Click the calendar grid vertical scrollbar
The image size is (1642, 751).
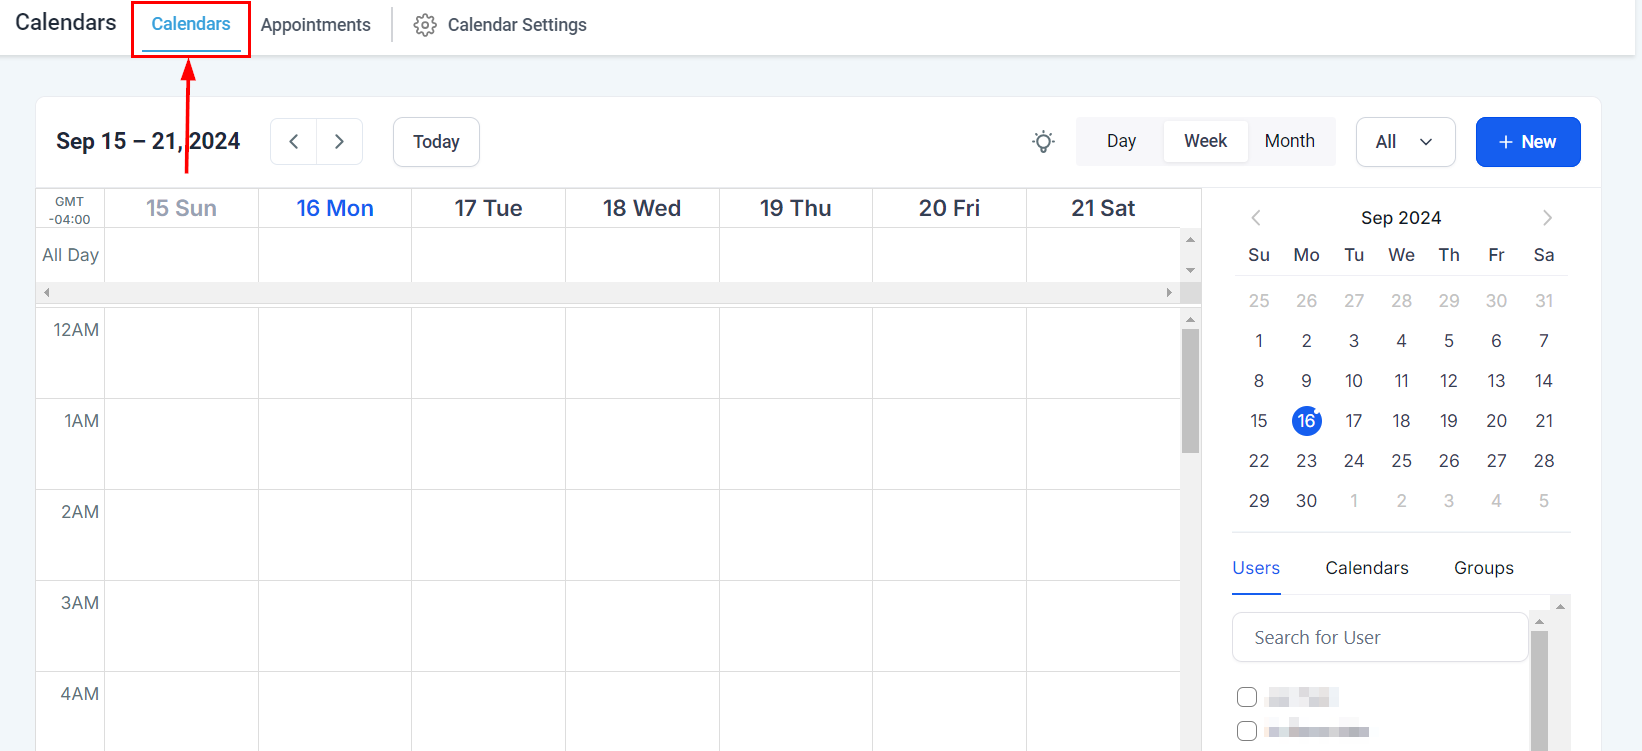[1190, 392]
